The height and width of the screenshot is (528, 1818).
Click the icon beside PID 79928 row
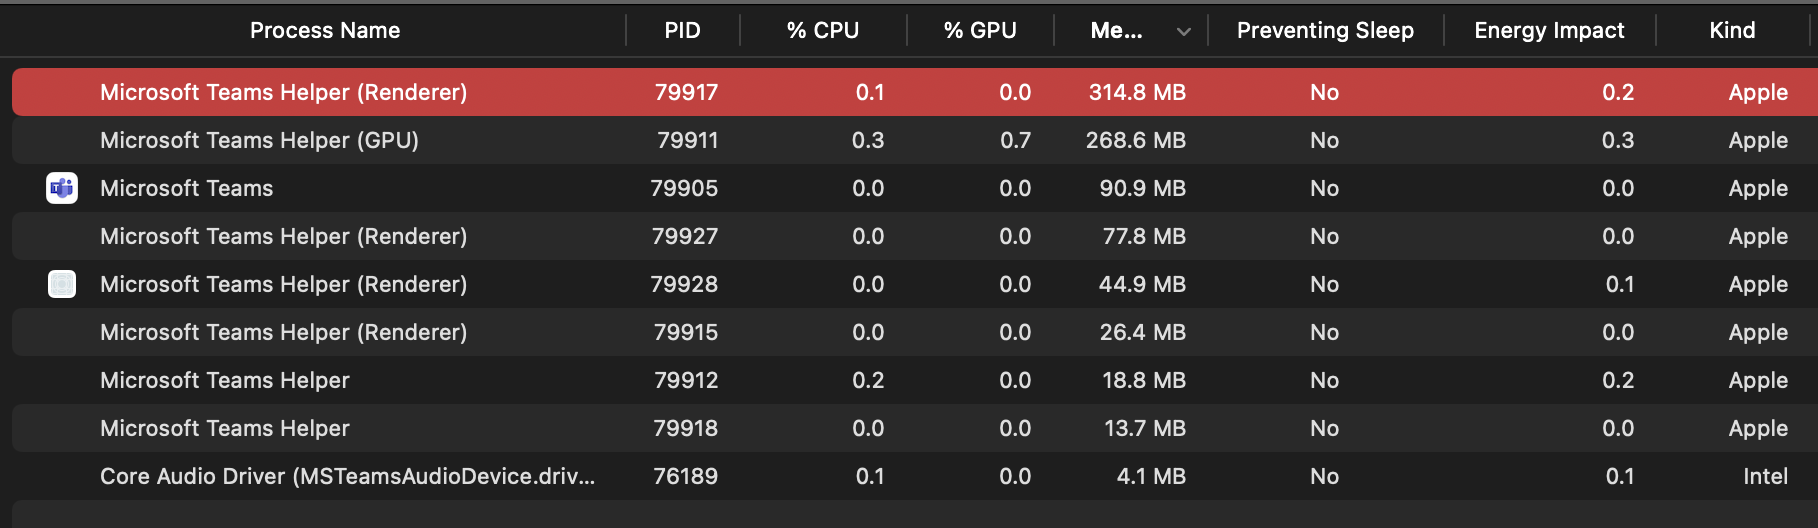[x=62, y=284]
